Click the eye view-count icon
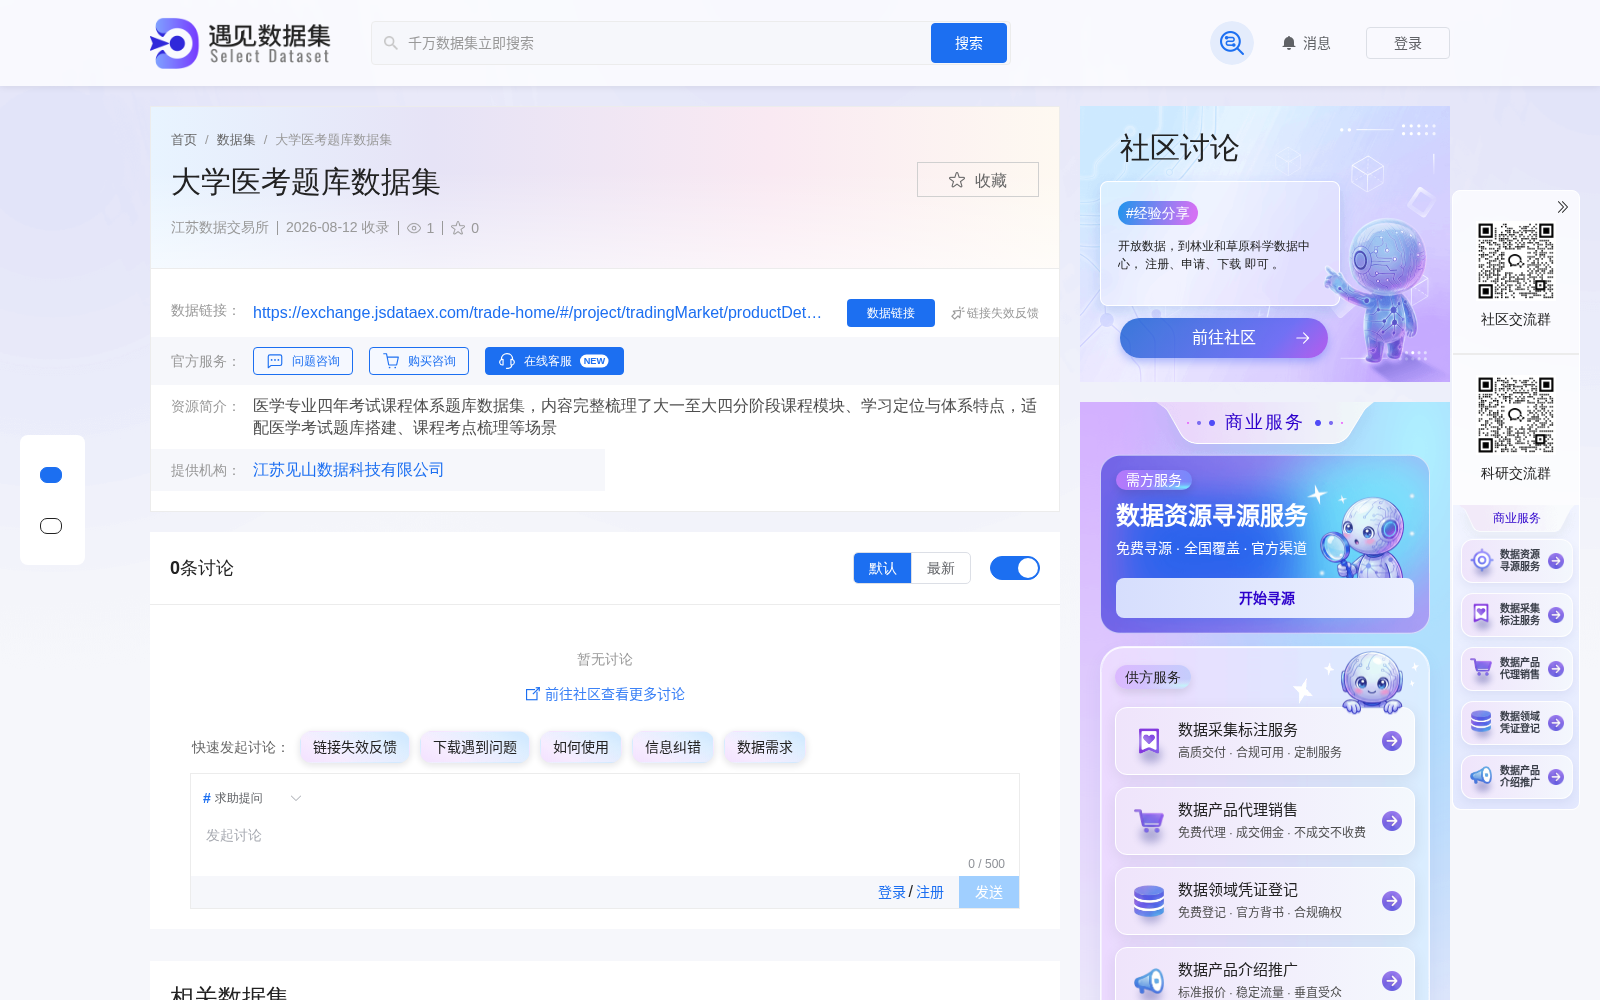The width and height of the screenshot is (1600, 1000). [x=414, y=228]
